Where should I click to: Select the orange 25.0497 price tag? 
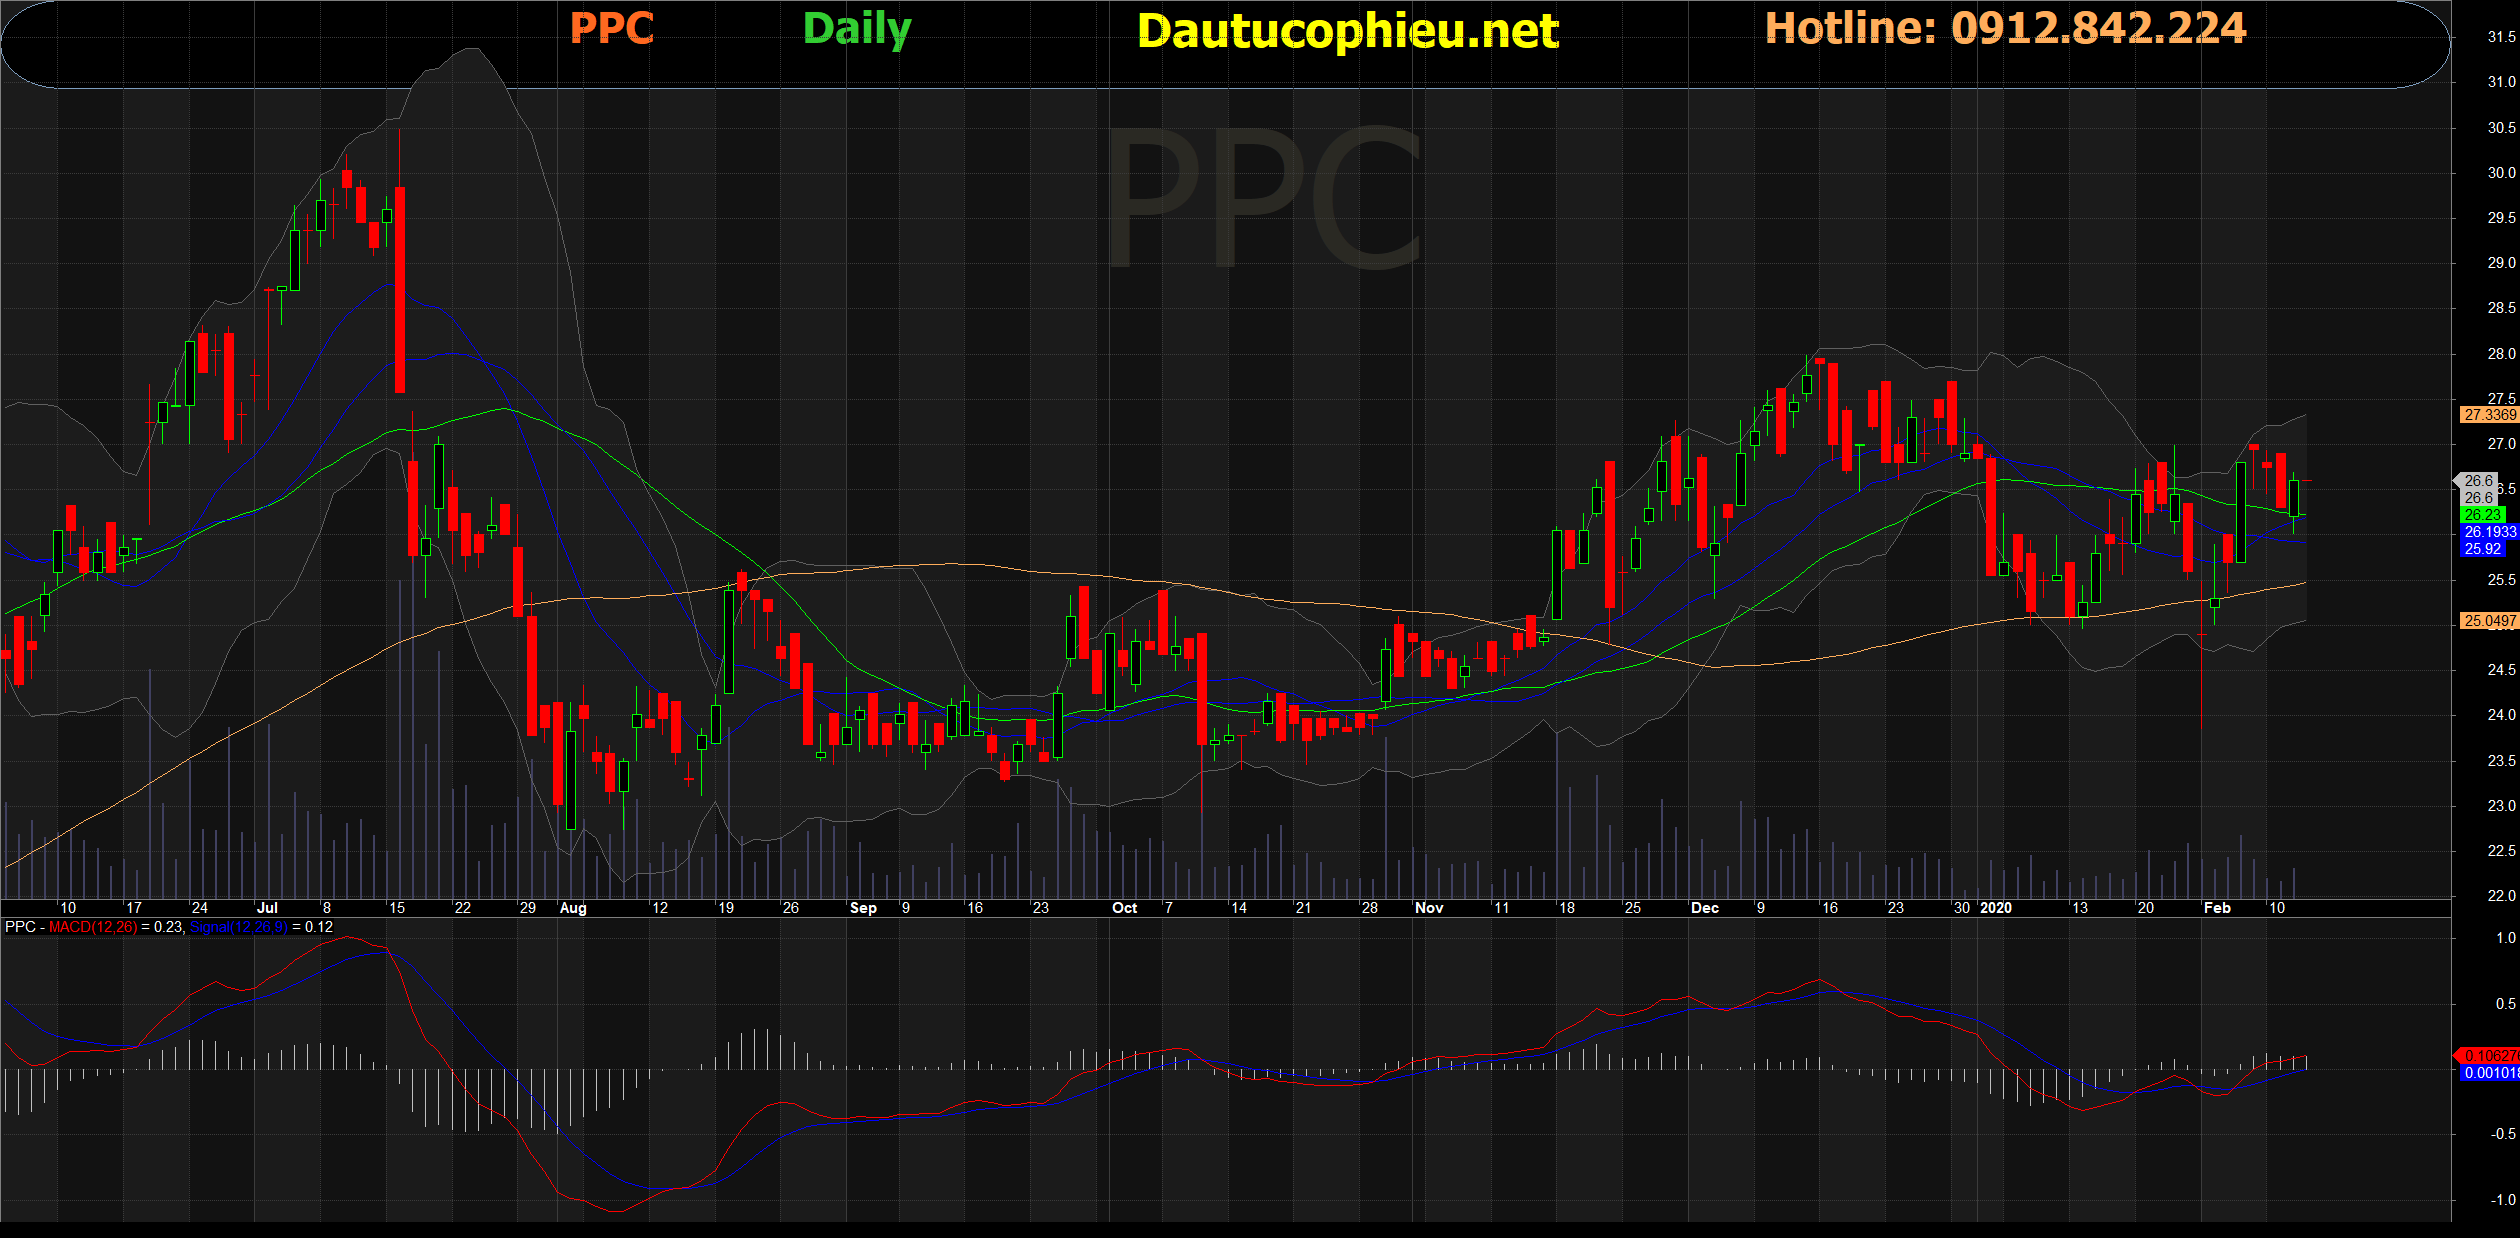click(2489, 621)
